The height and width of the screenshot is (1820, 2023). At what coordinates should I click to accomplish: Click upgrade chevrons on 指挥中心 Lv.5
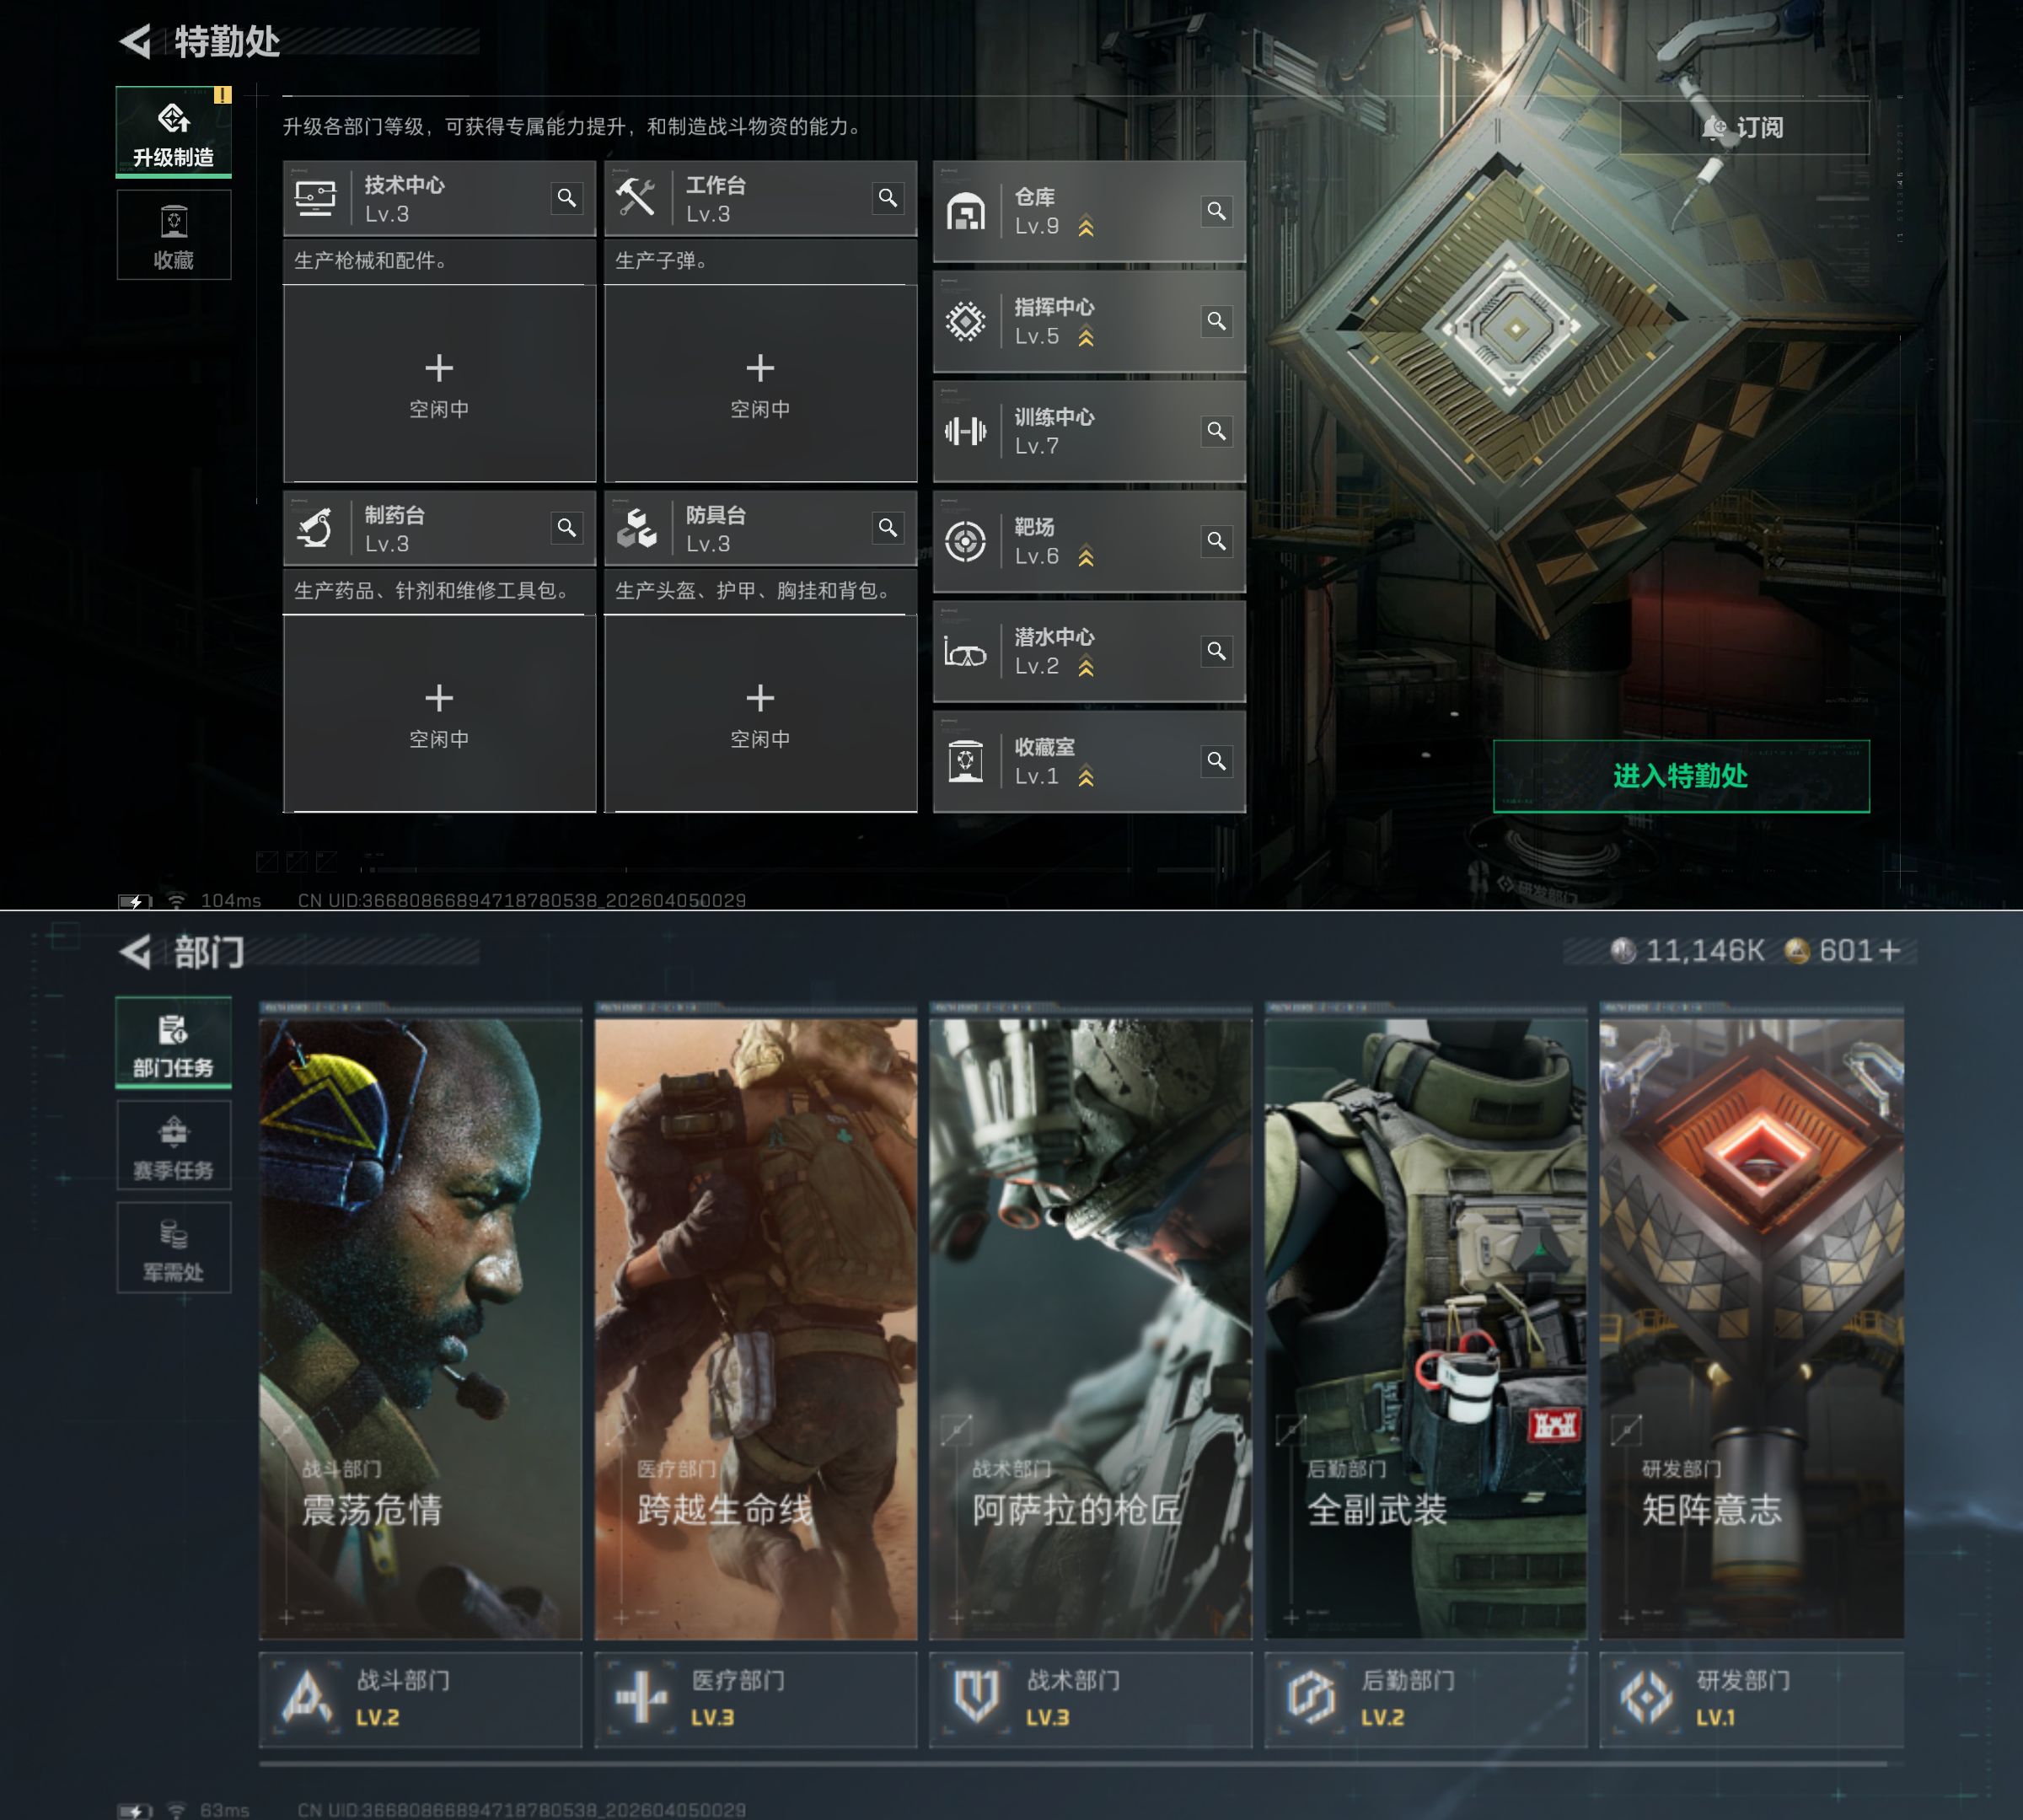click(x=1086, y=338)
